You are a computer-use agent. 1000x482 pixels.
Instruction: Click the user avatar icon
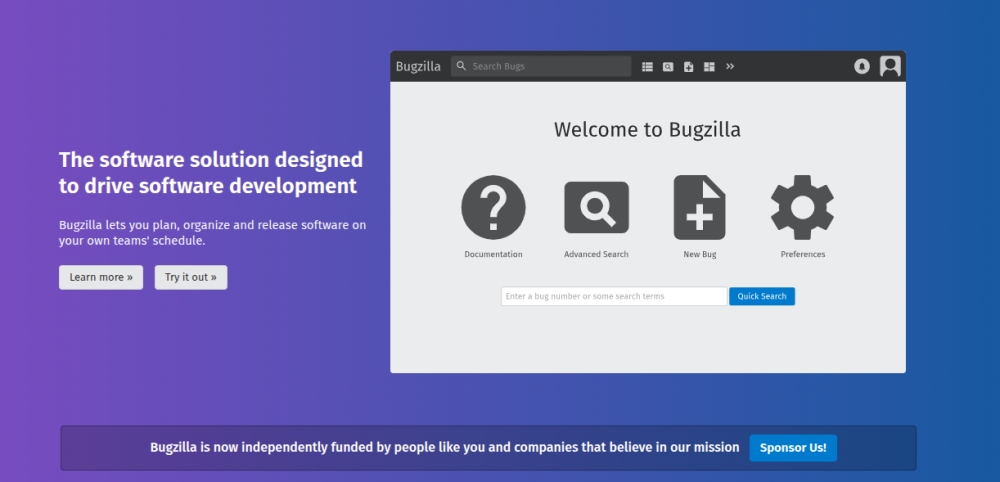coord(890,66)
